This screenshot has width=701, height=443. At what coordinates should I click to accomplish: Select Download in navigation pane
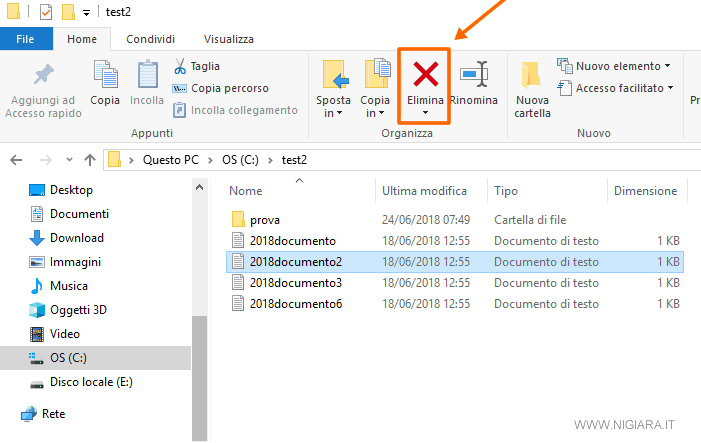77,238
